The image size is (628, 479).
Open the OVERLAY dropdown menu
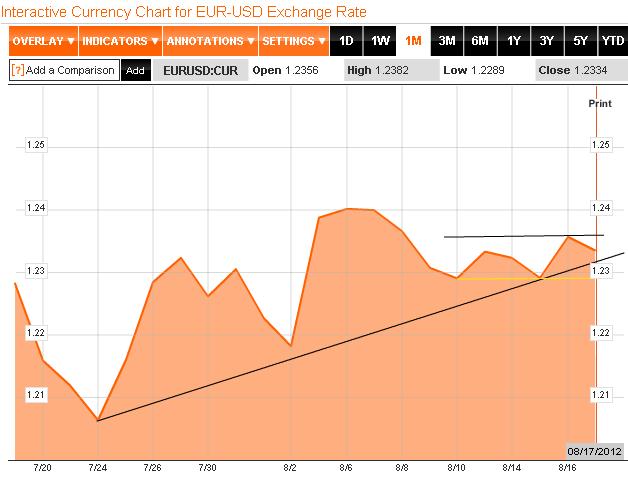point(43,41)
